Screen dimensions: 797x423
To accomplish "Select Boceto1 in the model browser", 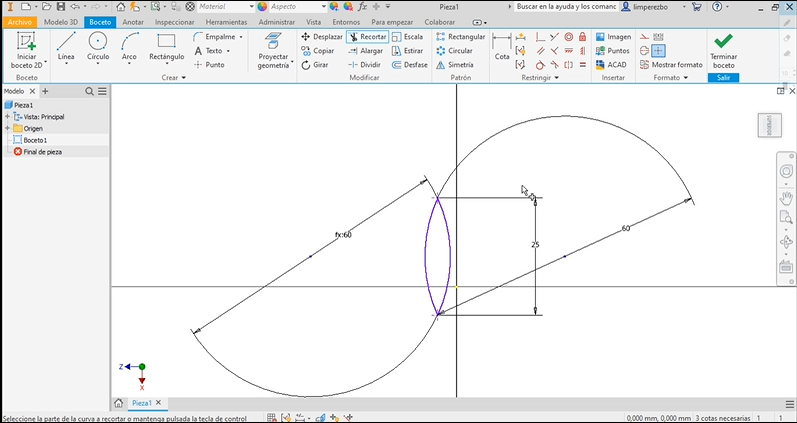I will pos(35,140).
